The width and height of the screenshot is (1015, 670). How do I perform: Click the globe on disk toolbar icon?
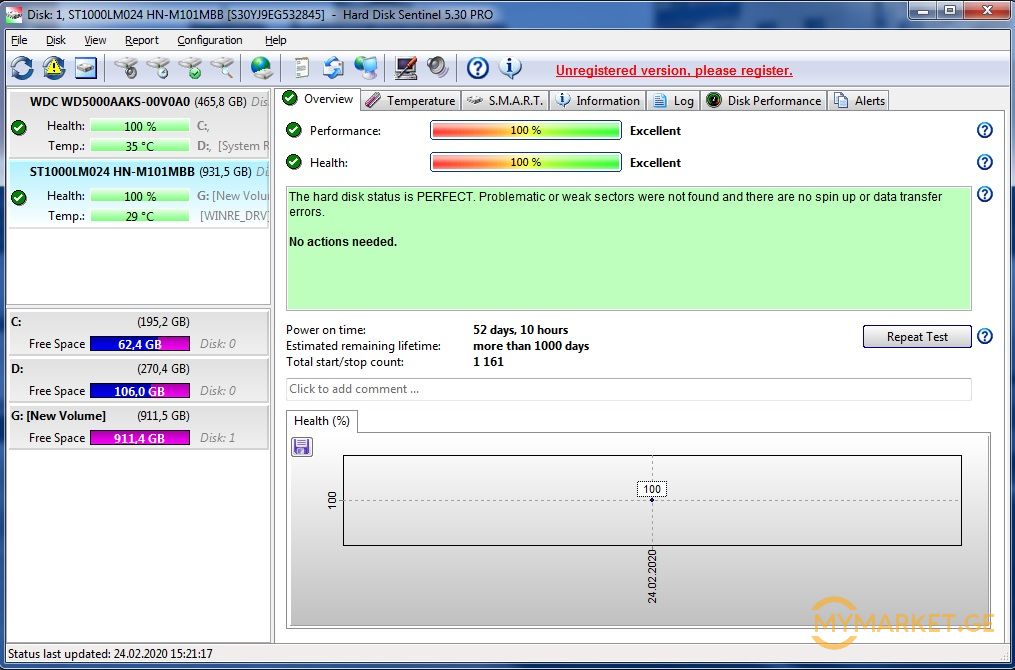[x=262, y=67]
